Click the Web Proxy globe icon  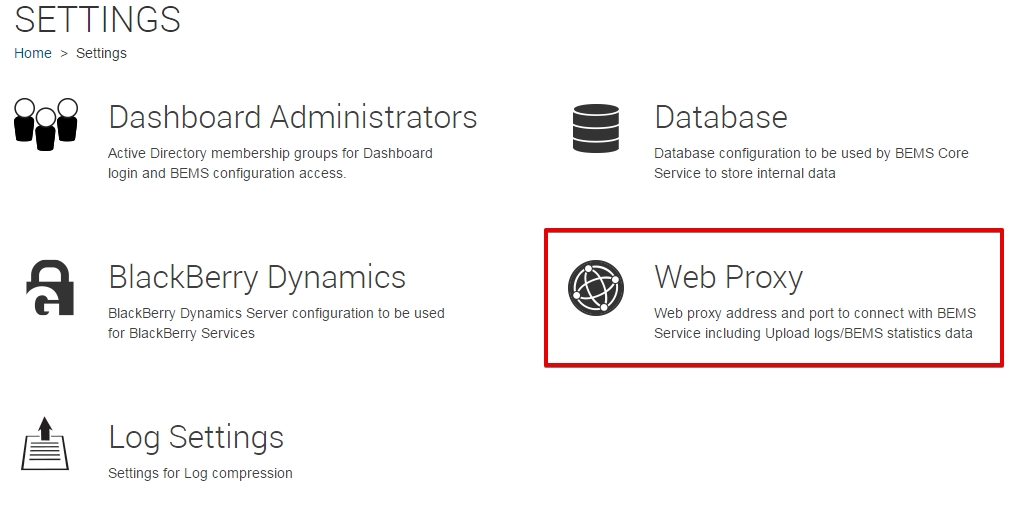click(x=596, y=287)
